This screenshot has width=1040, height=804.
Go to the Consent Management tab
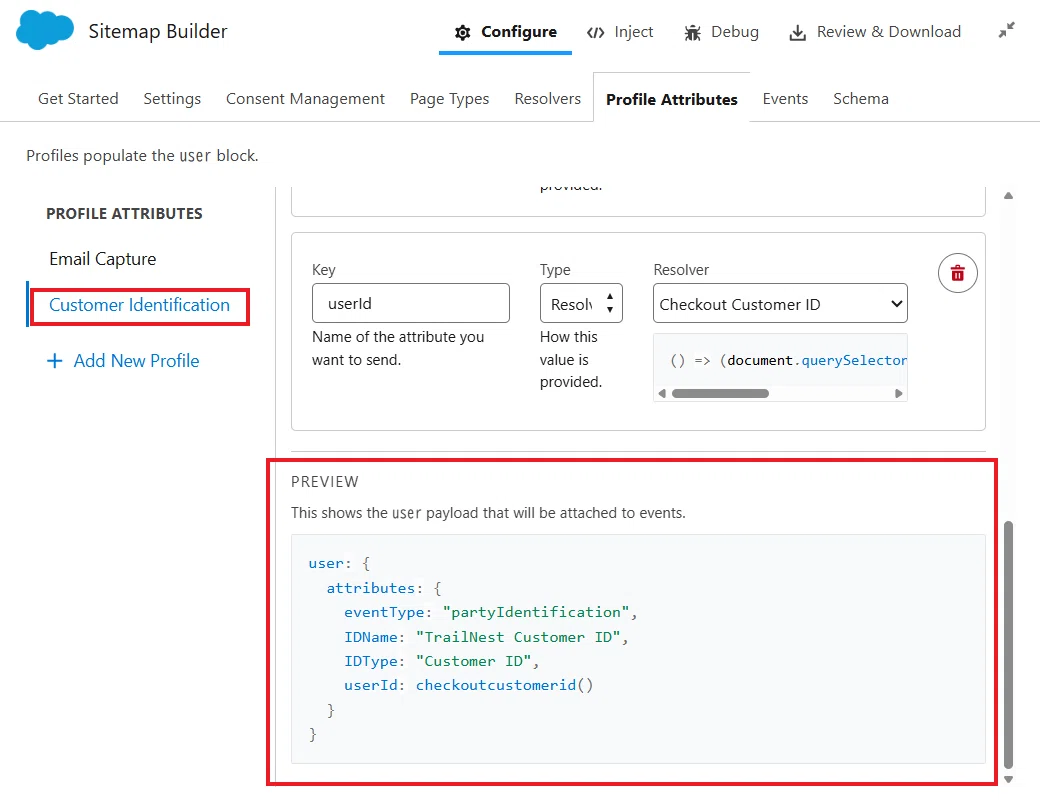(x=305, y=99)
